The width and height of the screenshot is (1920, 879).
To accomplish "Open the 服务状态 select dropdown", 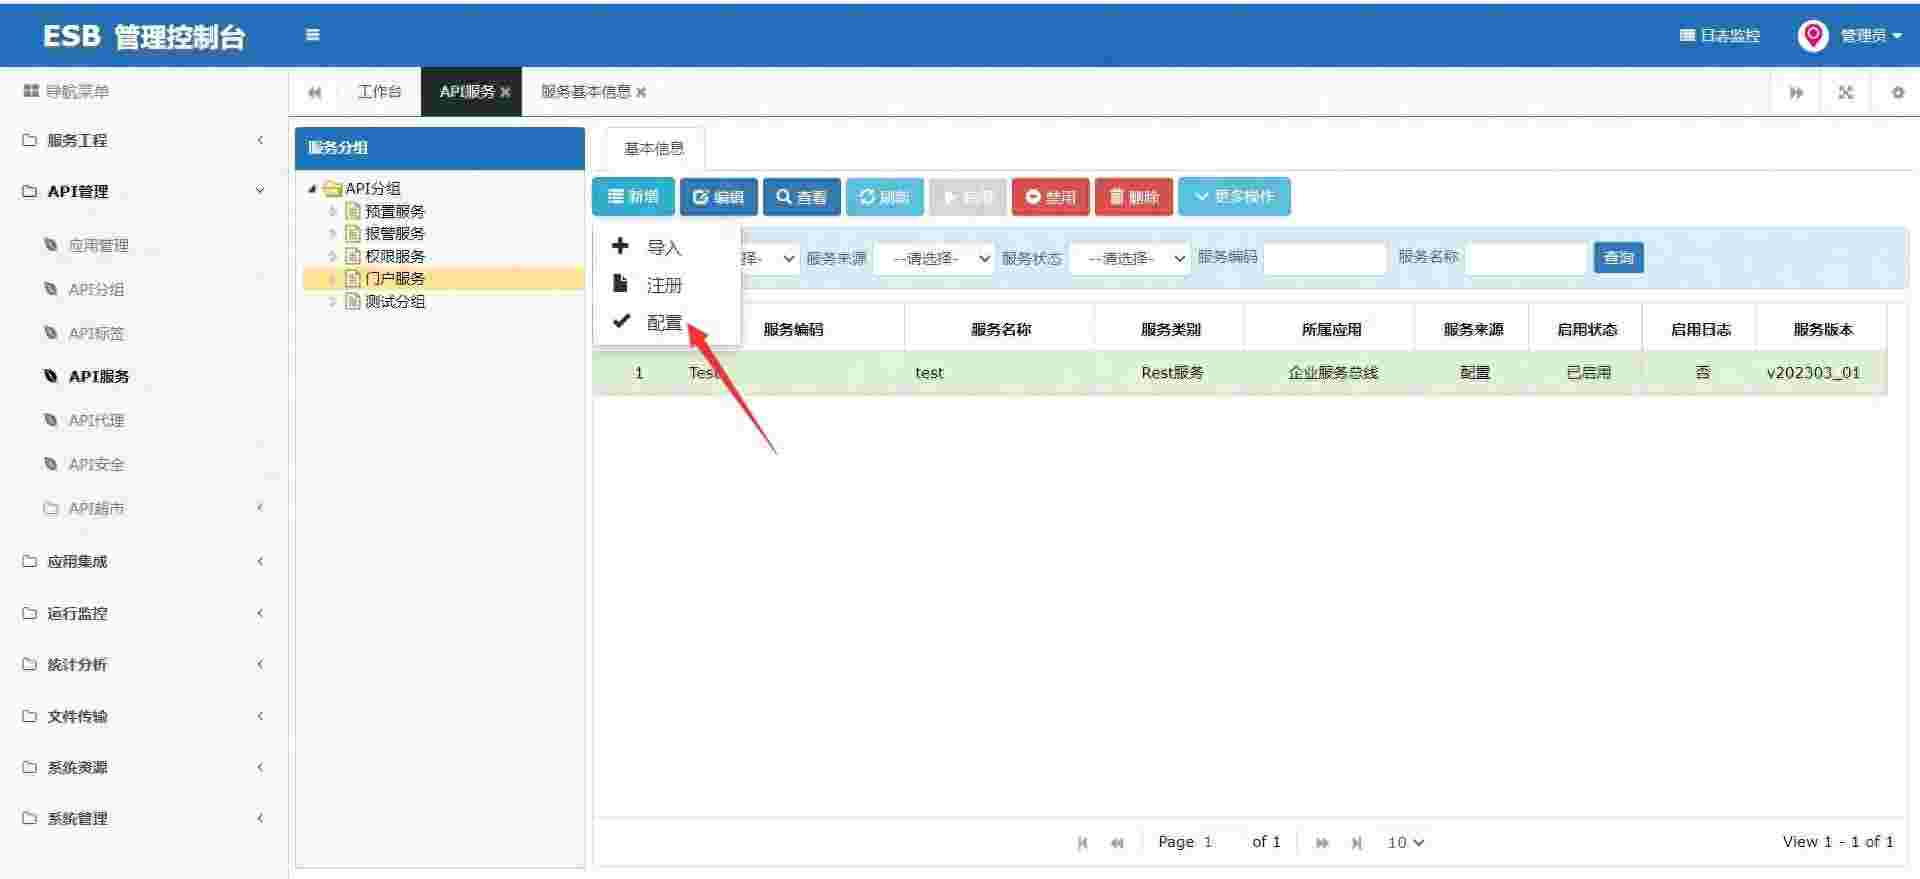I will 1129,258.
